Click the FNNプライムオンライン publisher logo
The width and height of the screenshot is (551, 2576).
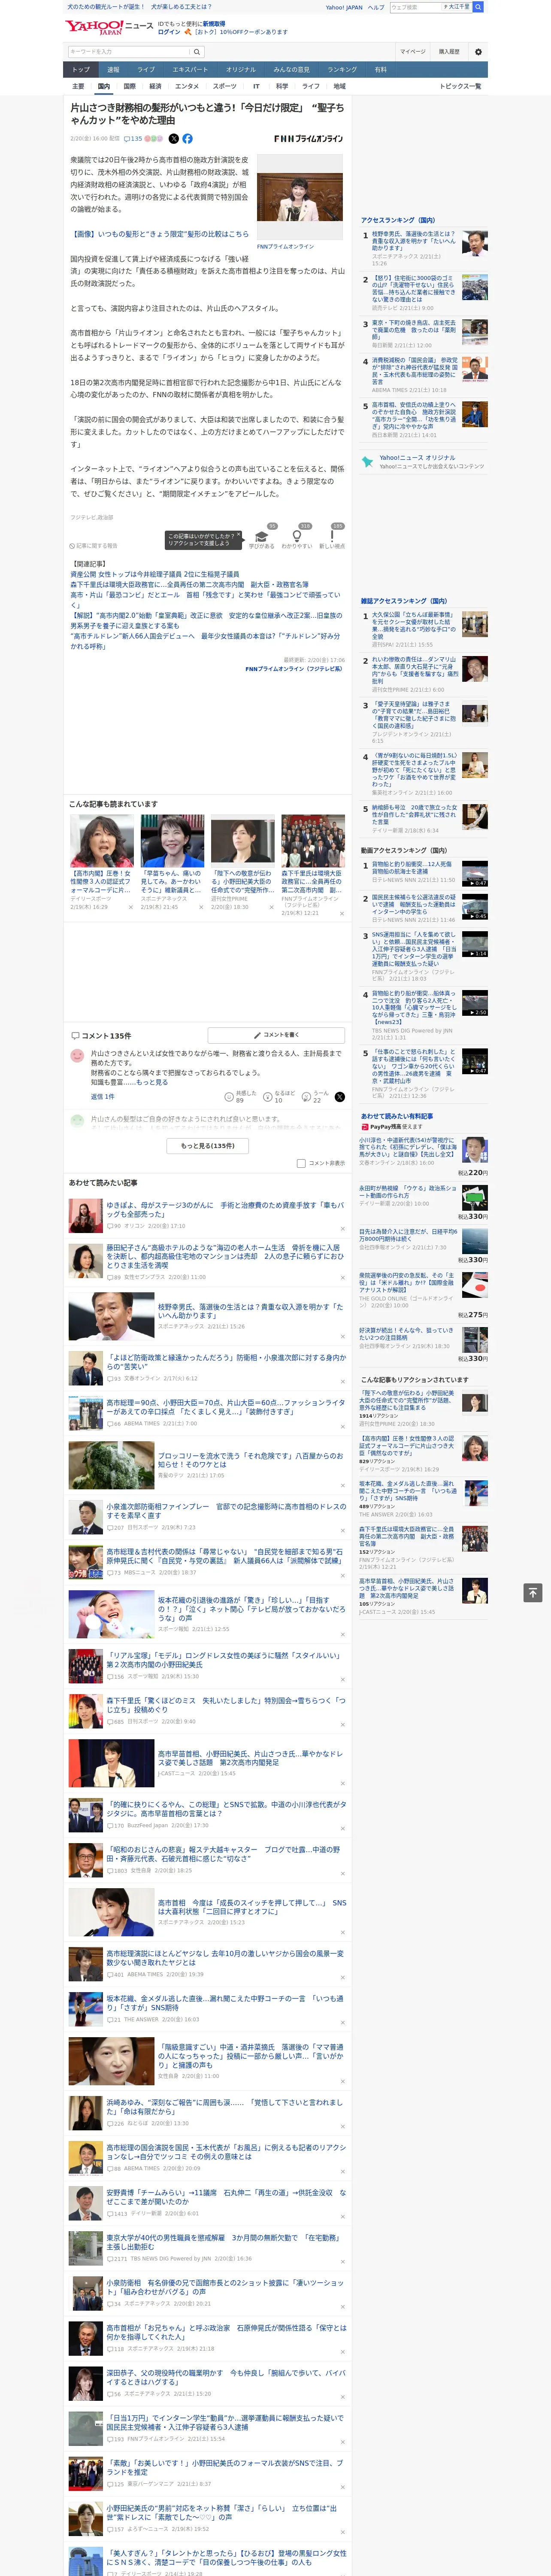click(x=308, y=139)
